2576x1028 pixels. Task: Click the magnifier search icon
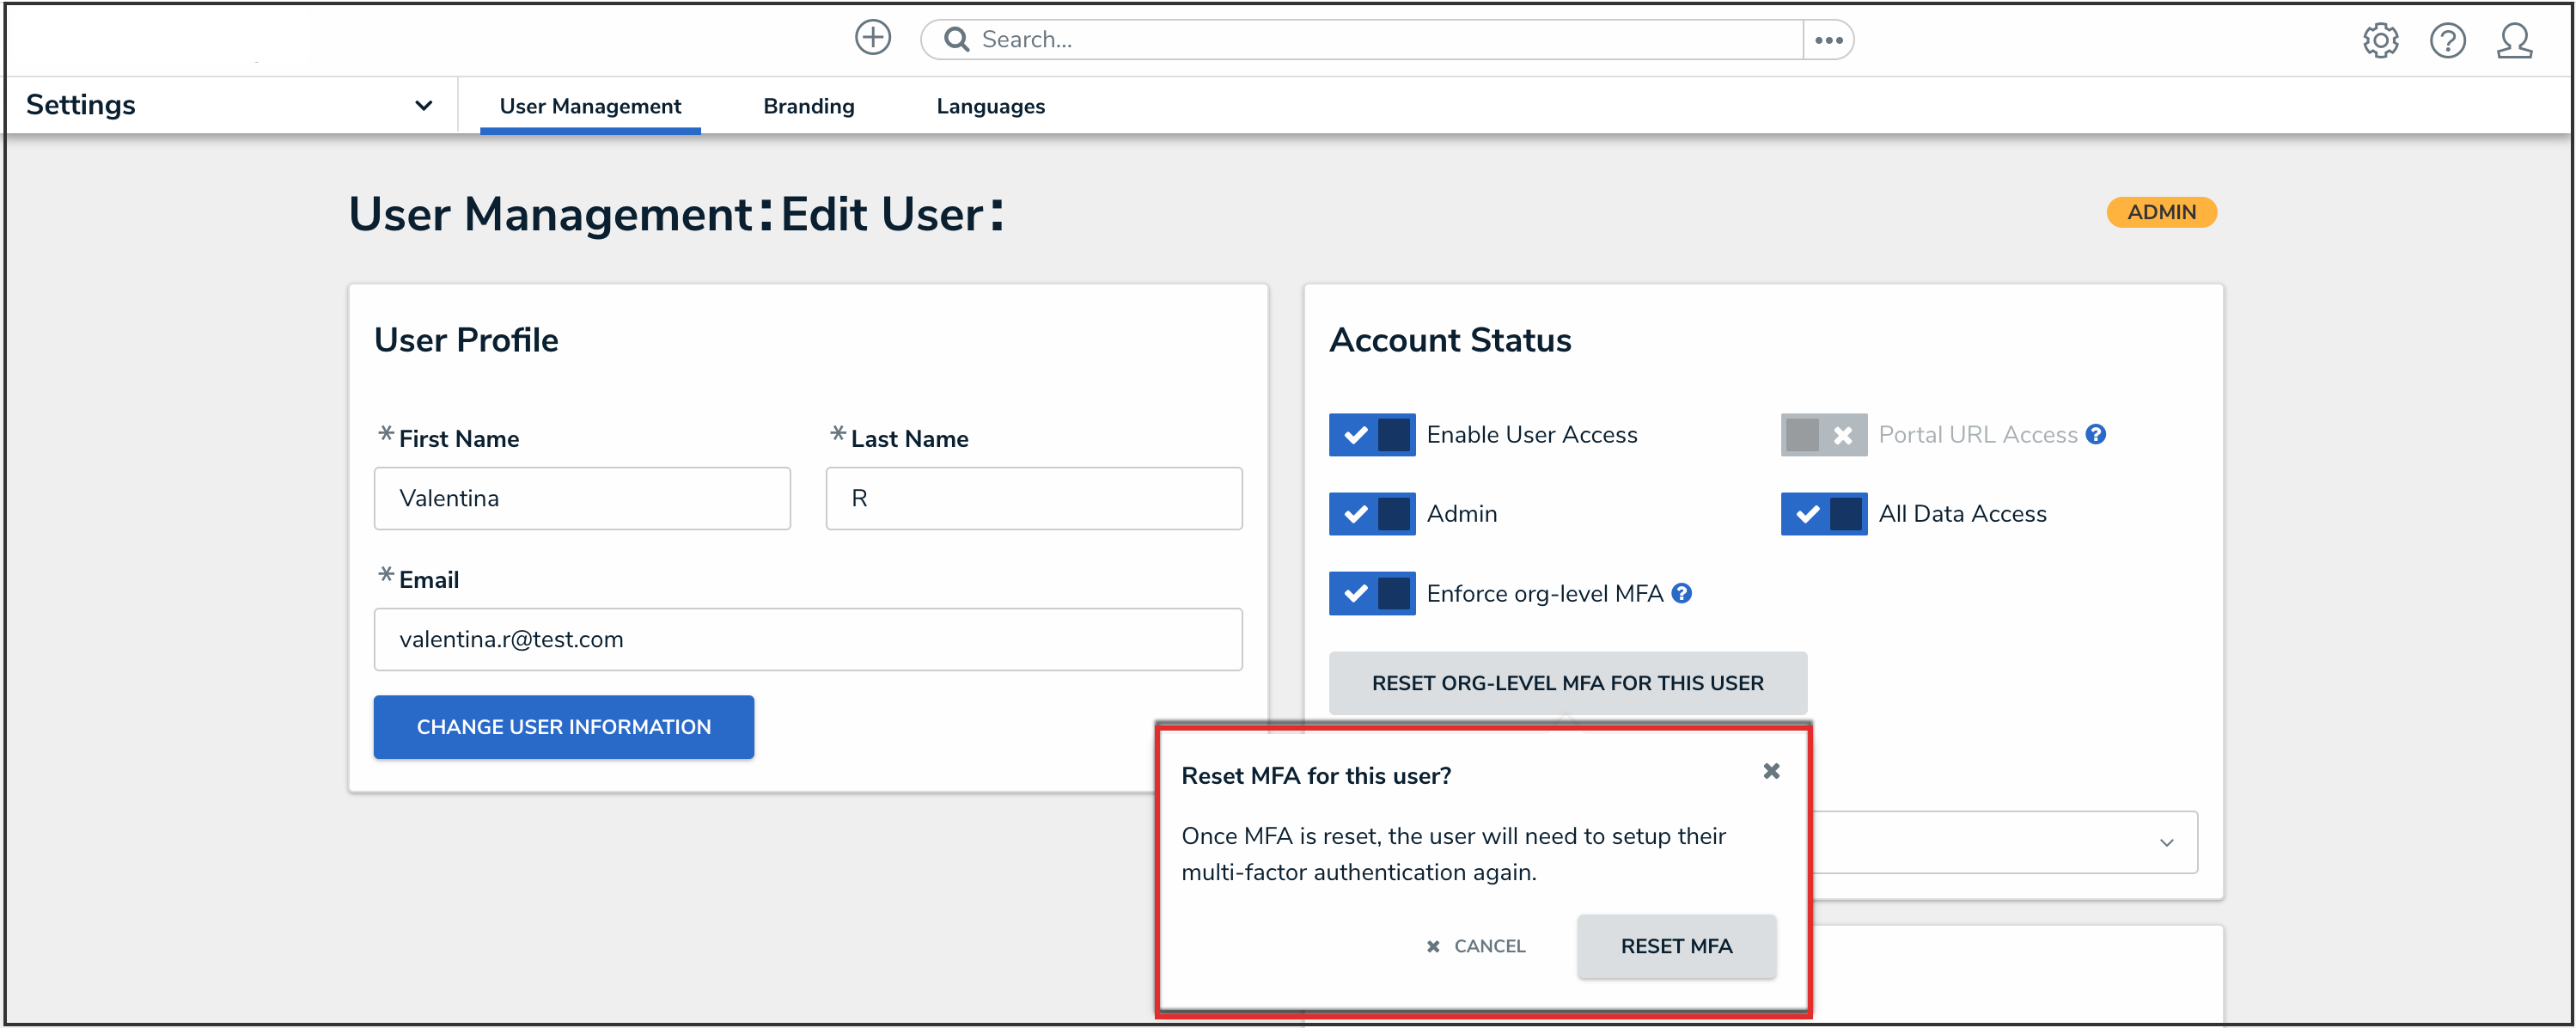tap(956, 39)
